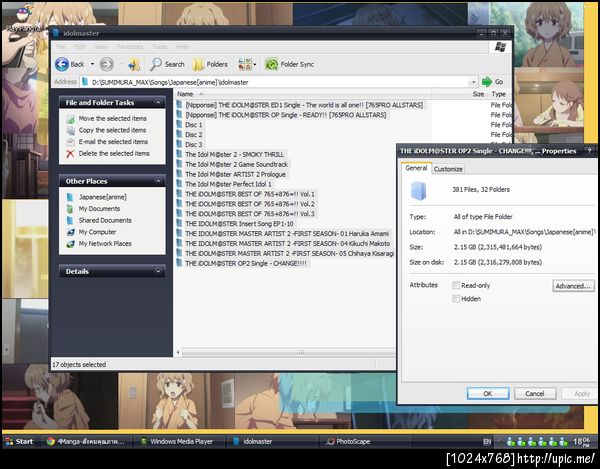The image size is (600, 469).
Task: Click the My Network Places icon
Action: (70, 244)
